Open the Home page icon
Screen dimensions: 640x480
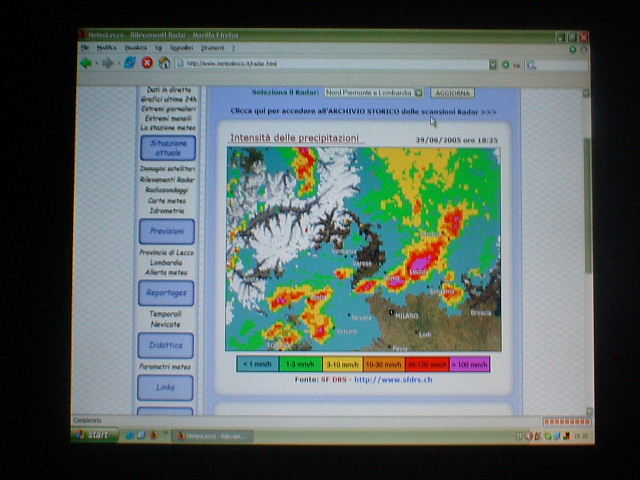[164, 63]
